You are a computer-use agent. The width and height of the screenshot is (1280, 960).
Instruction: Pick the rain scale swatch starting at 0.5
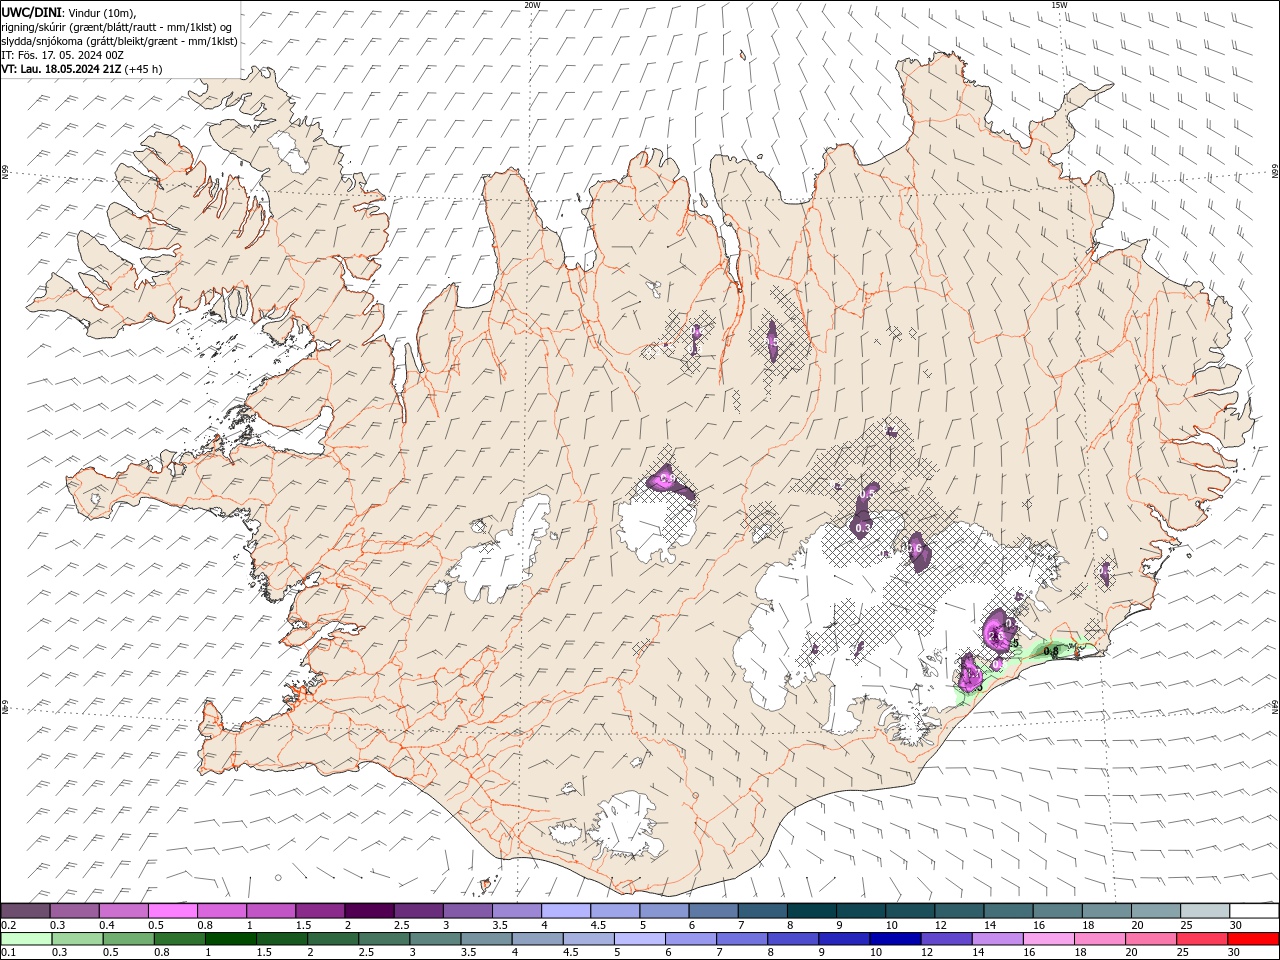coord(129,939)
